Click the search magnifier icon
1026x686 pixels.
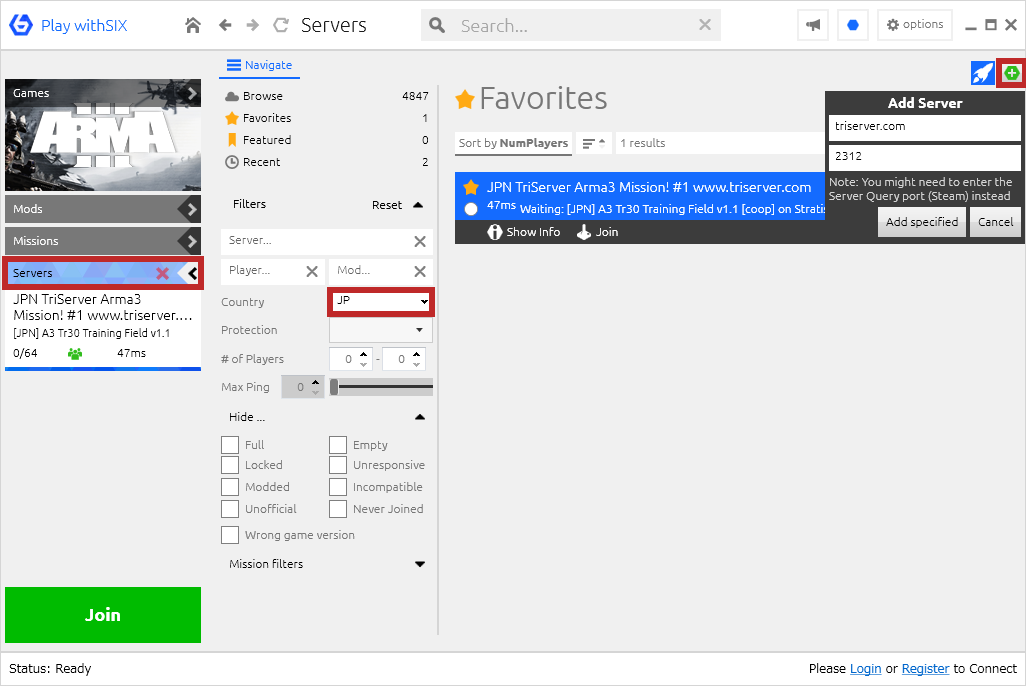(437, 26)
